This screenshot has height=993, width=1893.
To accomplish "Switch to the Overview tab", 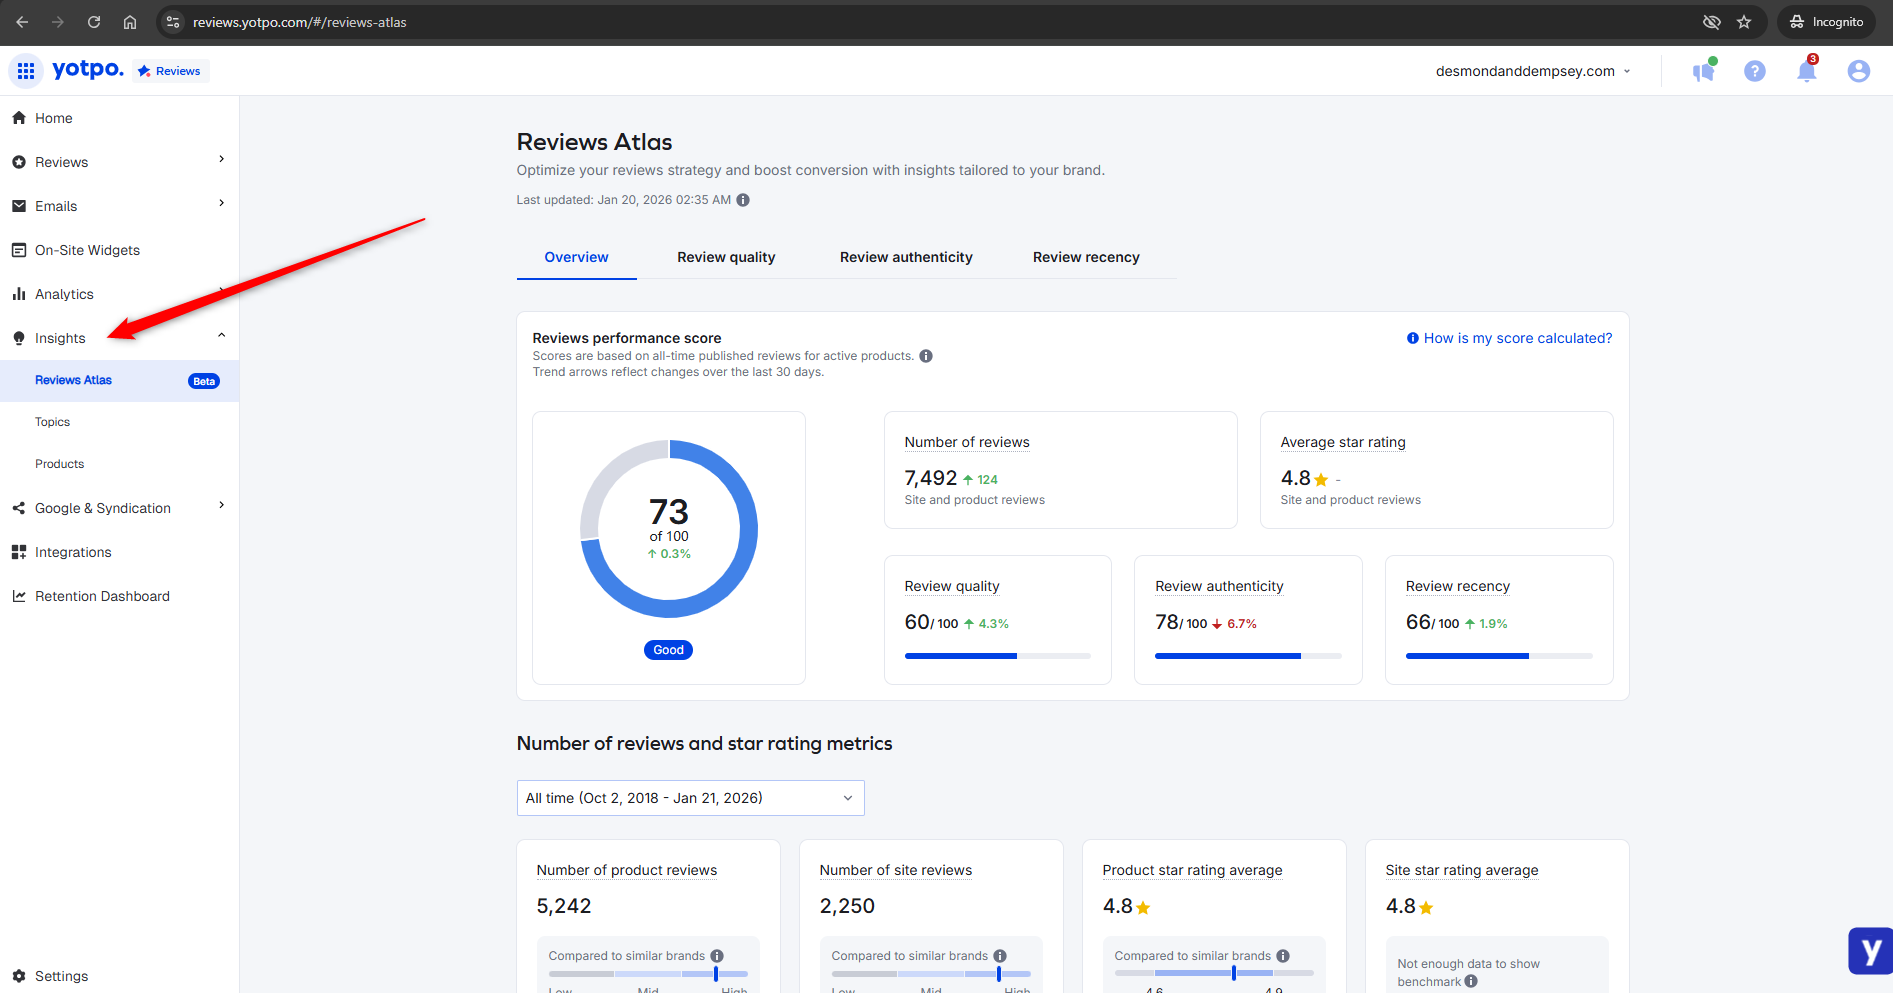I will [x=576, y=257].
